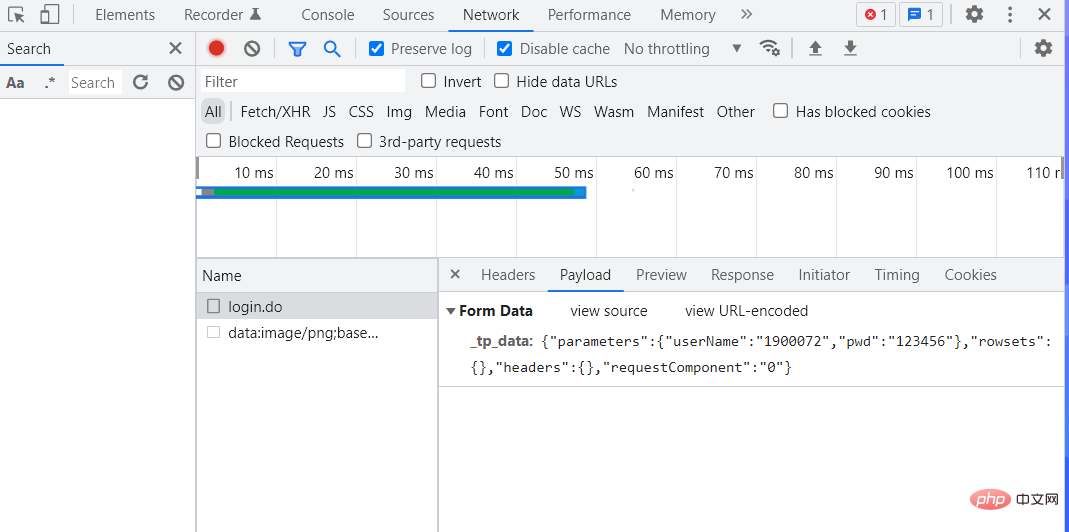The height and width of the screenshot is (532, 1069).
Task: Switch to the Console tab
Action: [x=328, y=14]
